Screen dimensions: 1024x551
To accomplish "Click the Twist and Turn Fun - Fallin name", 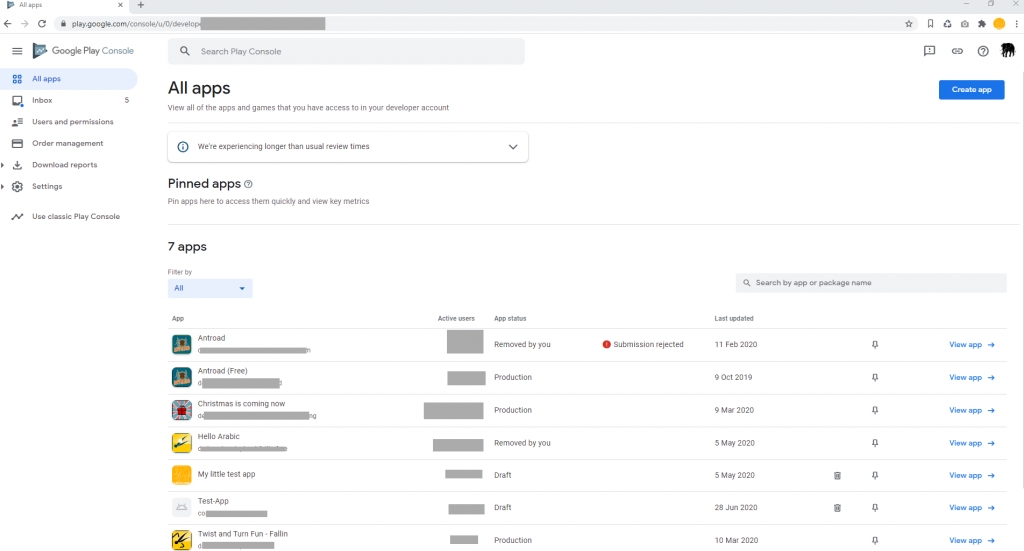I will 243,534.
